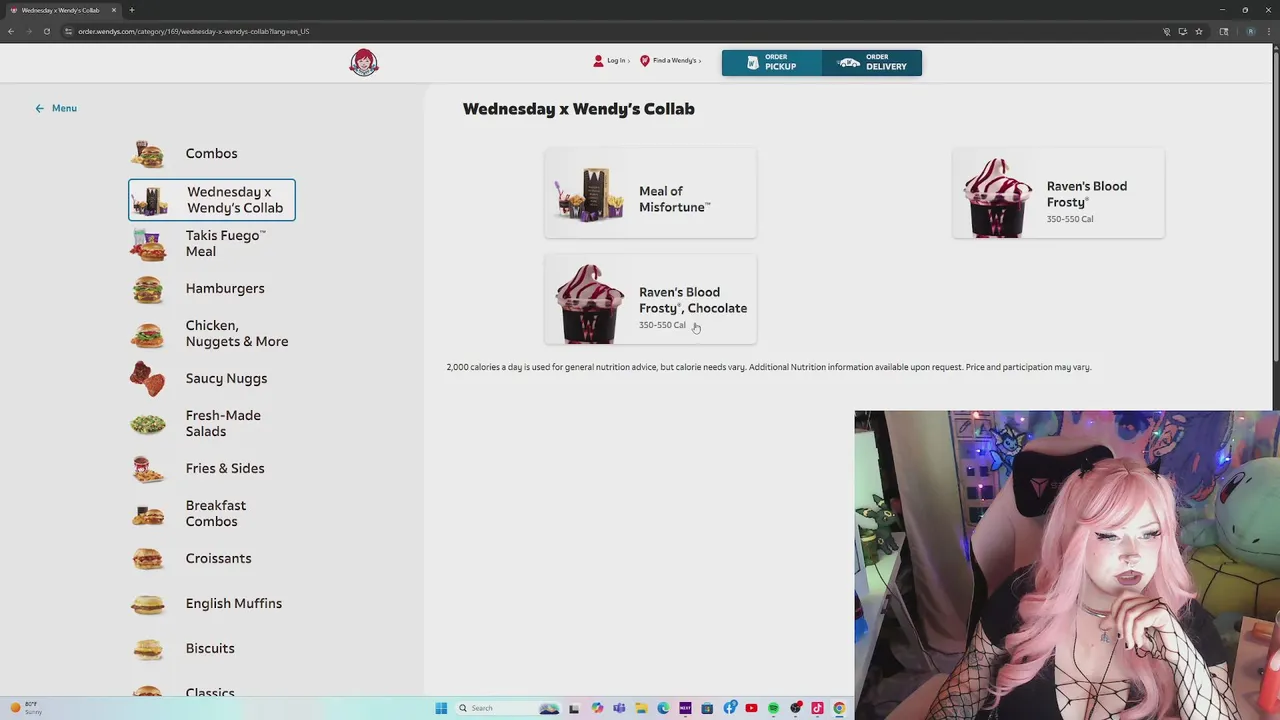Open the Saucy Nuggs category
The width and height of the screenshot is (1280, 720).
pyautogui.click(x=212, y=379)
